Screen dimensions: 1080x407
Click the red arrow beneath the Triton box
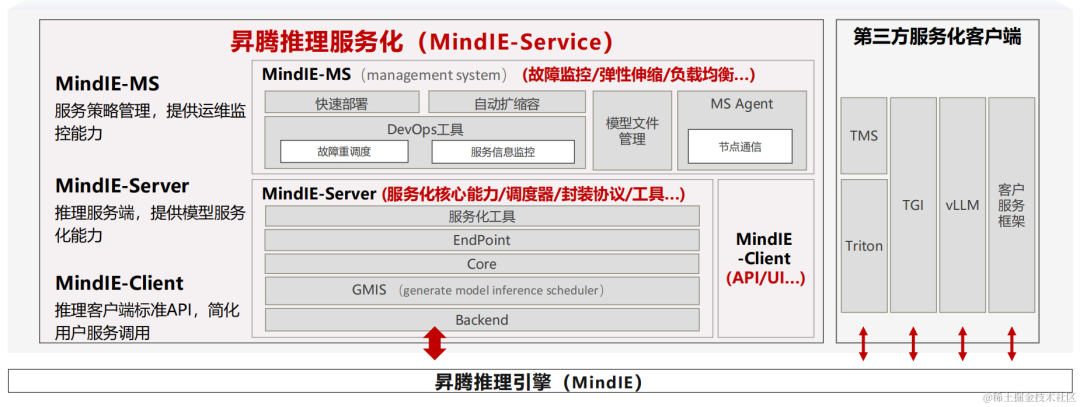(864, 343)
